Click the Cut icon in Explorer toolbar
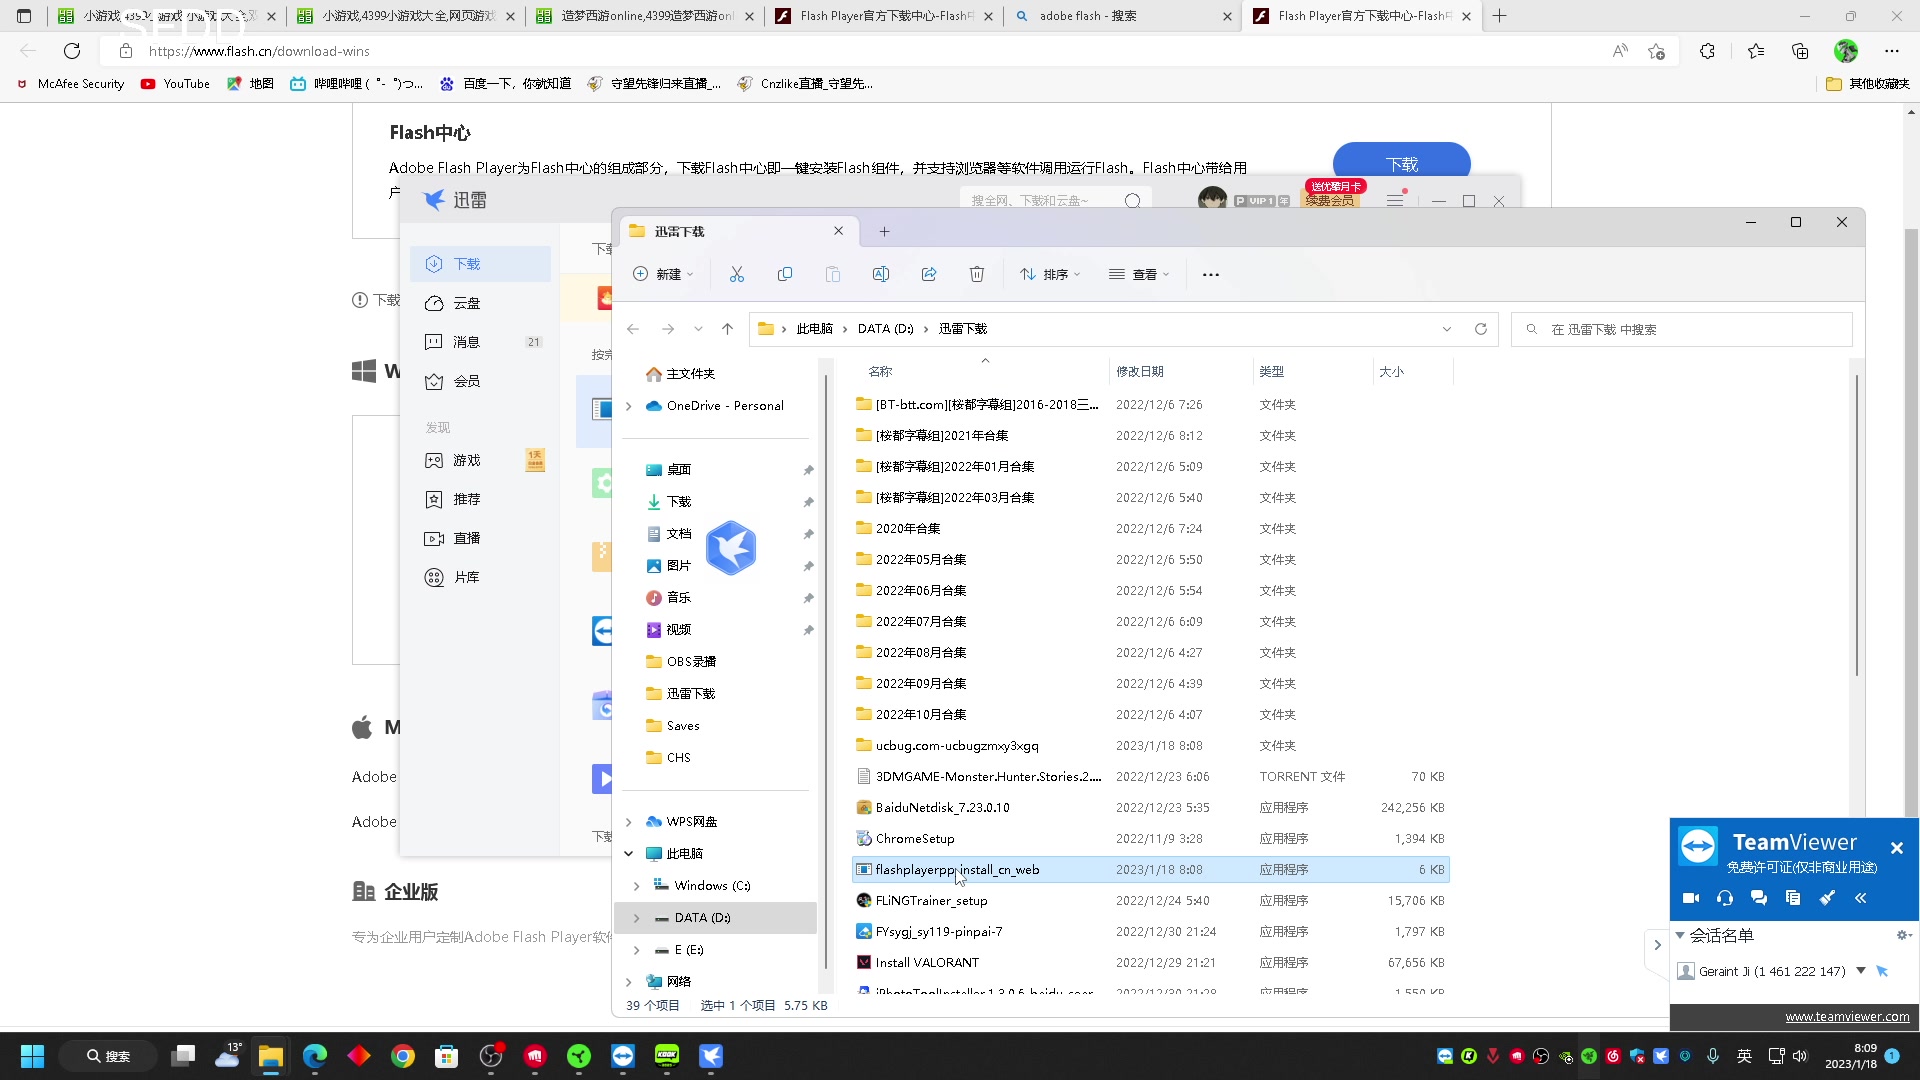Screen dimensions: 1920x1080 point(737,274)
